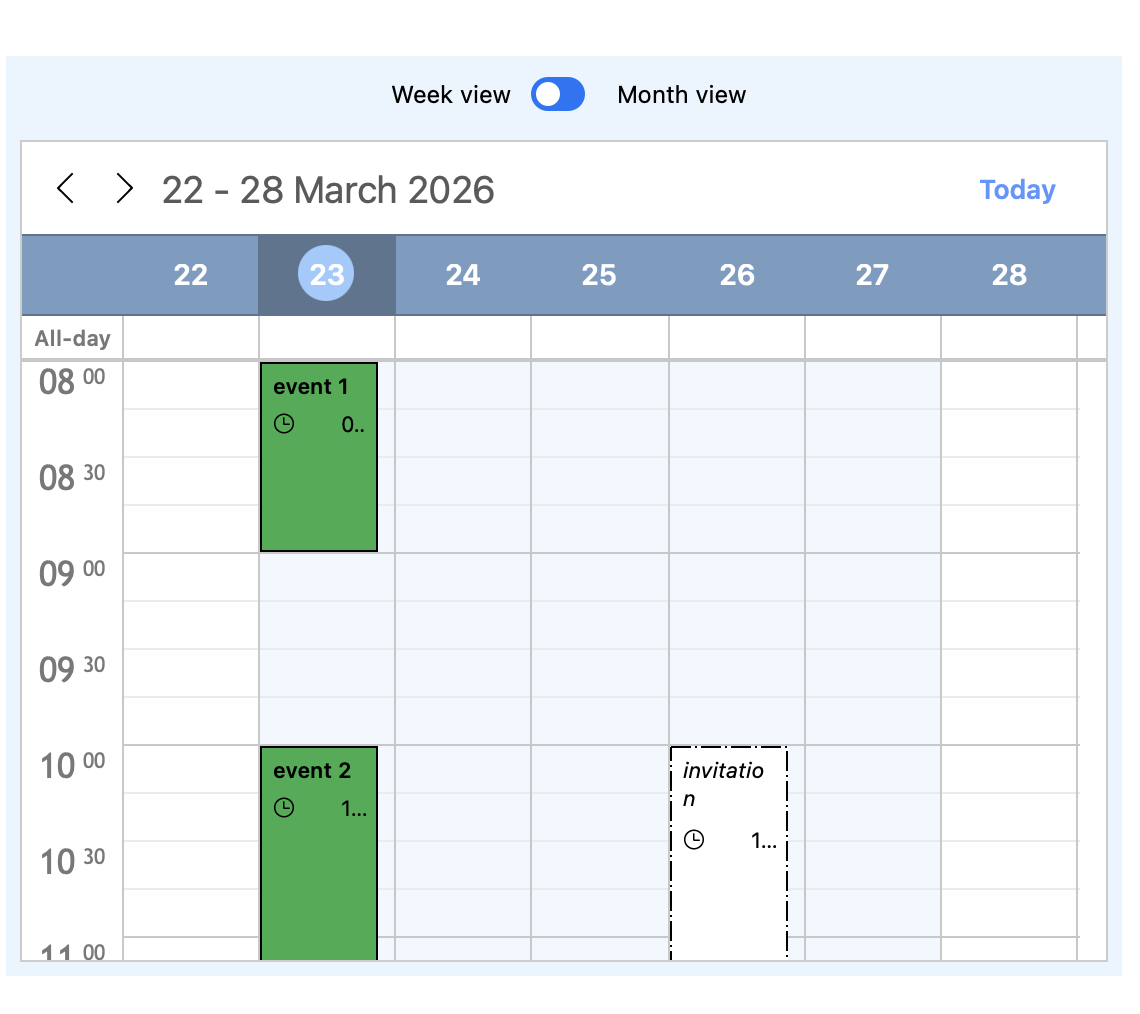Select highlighted day 23 header

pyautogui.click(x=326, y=275)
